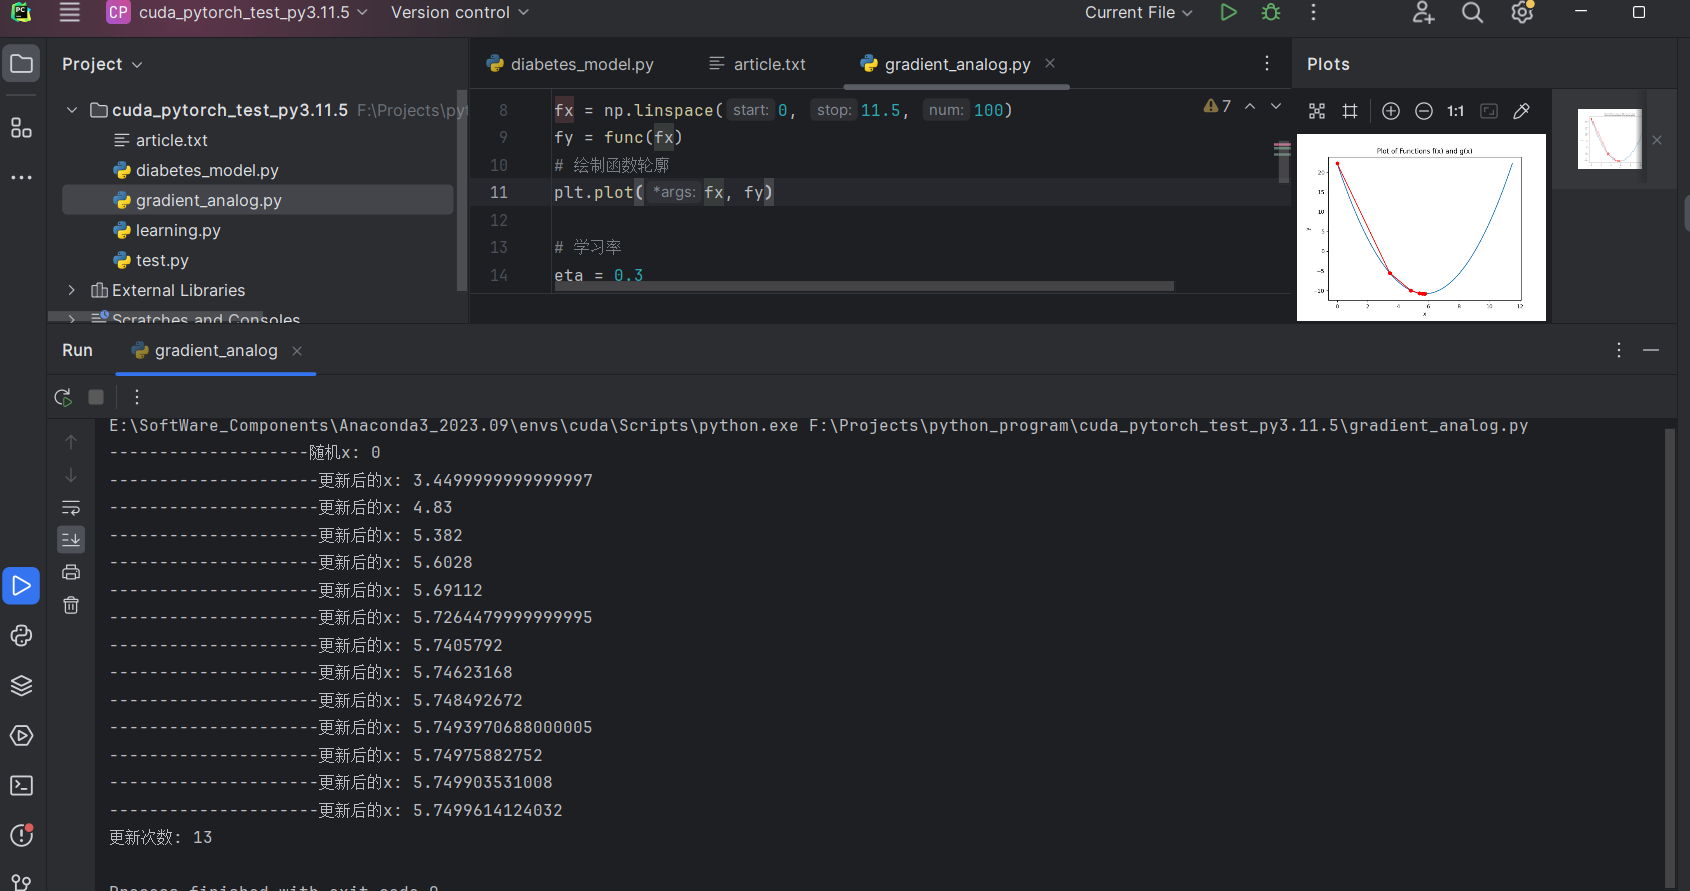The width and height of the screenshot is (1690, 891).
Task: Show more tool windows ellipsis in left sidebar
Action: tap(21, 177)
